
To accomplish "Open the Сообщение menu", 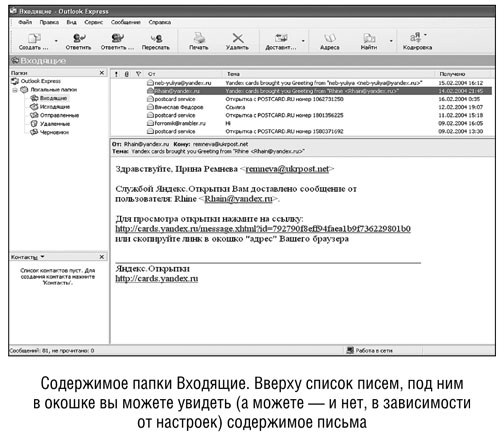I will coord(126,22).
